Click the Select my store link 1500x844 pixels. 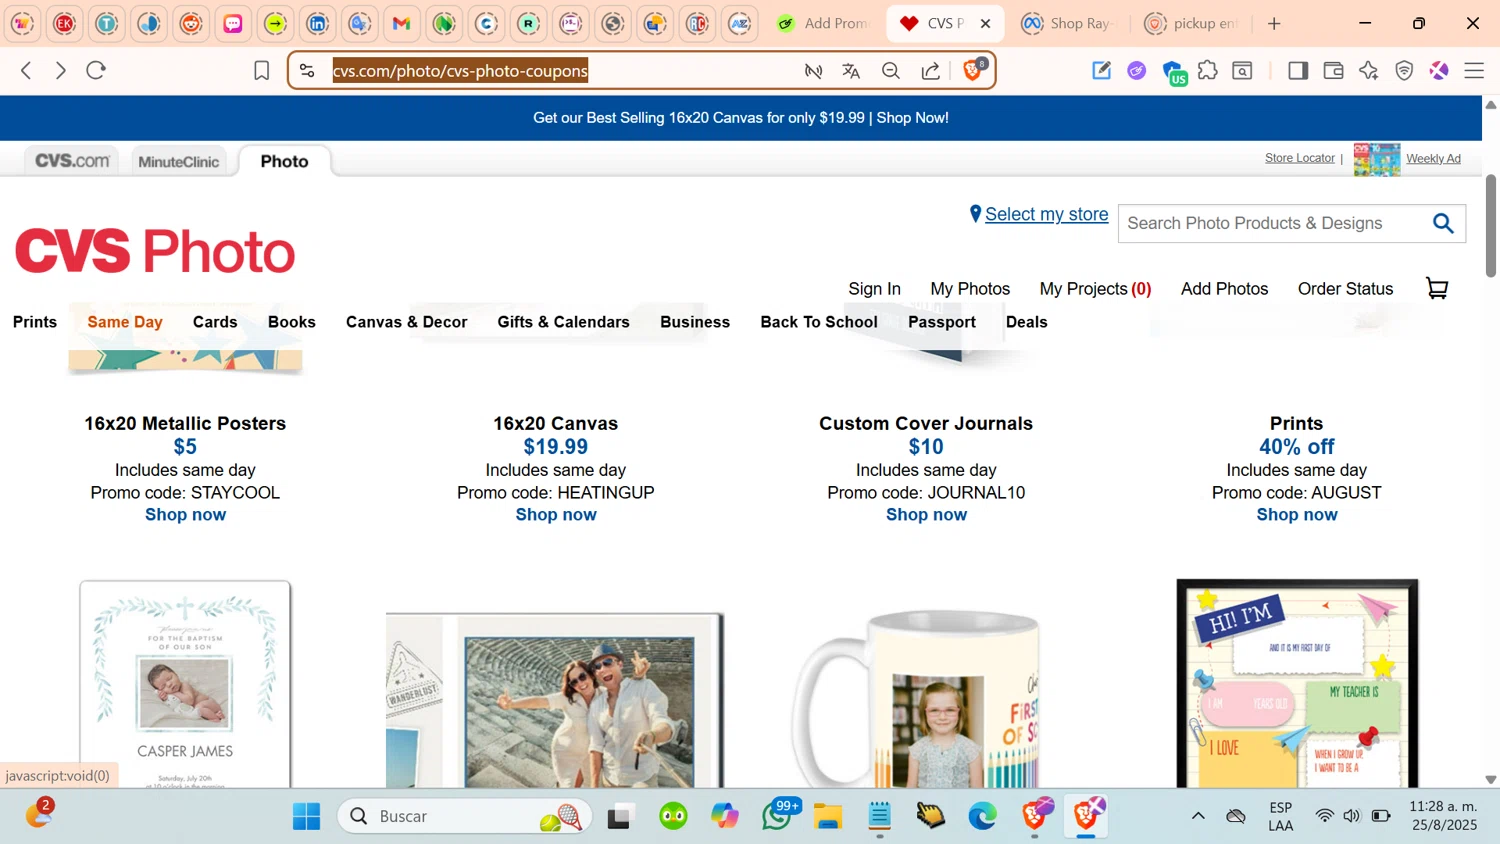tap(1046, 214)
